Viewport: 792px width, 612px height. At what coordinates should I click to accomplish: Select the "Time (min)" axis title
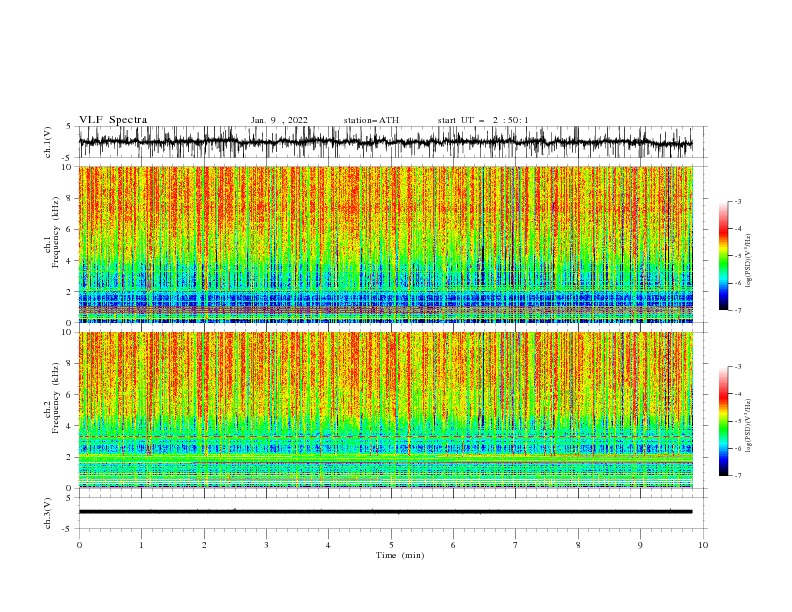pyautogui.click(x=400, y=555)
